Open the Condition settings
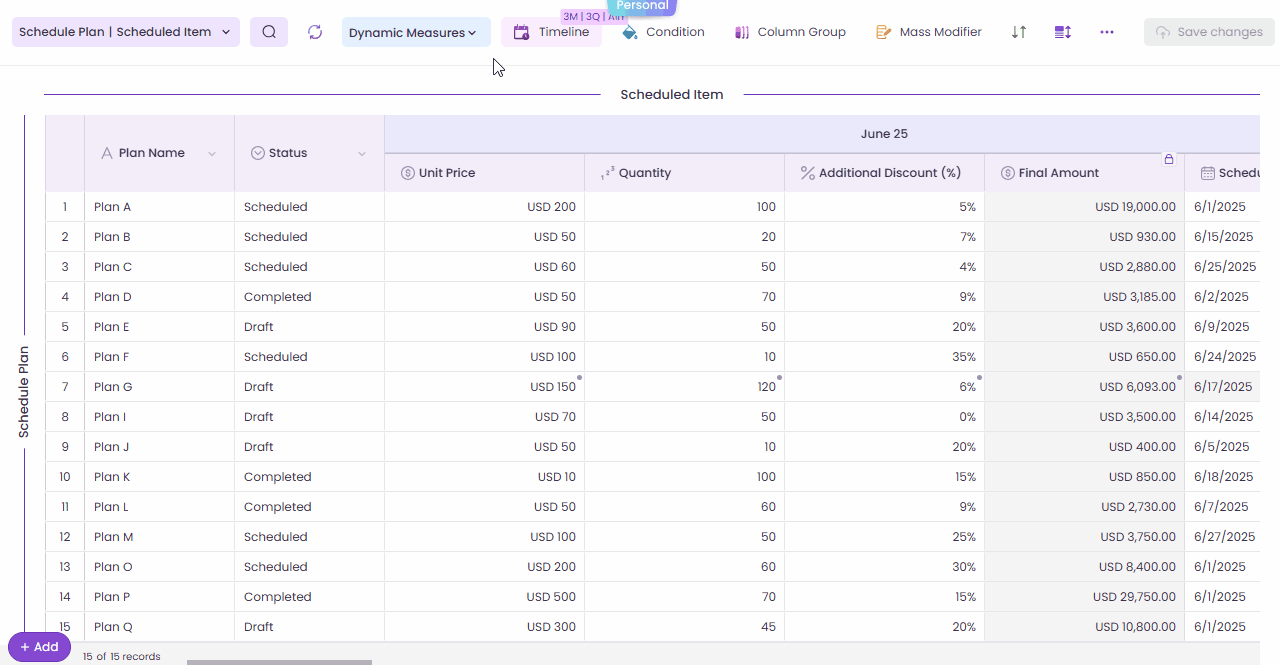The height and width of the screenshot is (665, 1280). (630, 31)
